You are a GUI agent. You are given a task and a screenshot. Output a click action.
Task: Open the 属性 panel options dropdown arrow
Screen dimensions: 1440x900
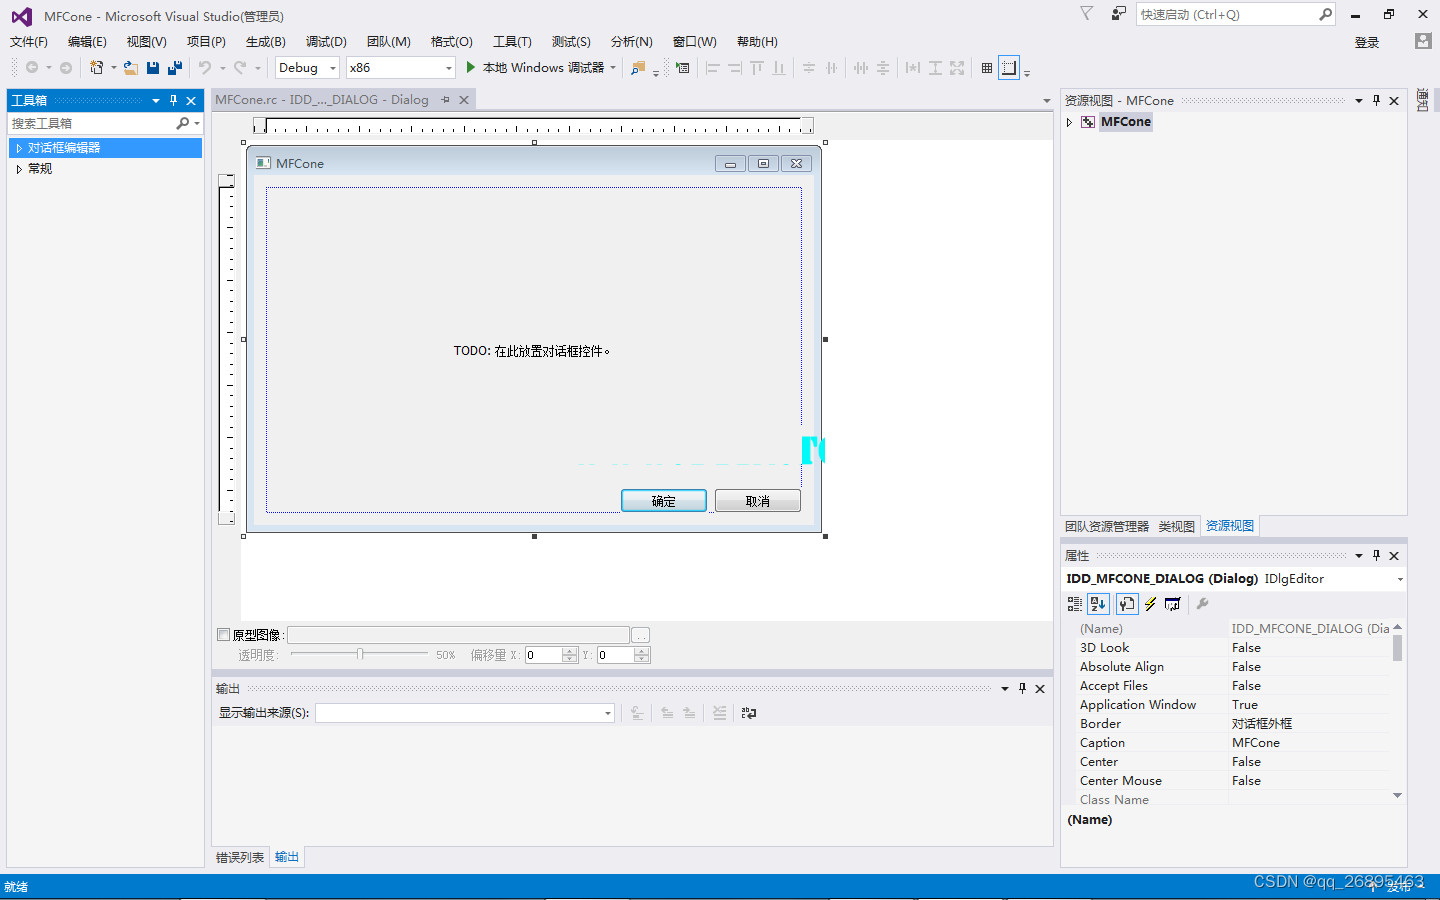click(x=1359, y=555)
